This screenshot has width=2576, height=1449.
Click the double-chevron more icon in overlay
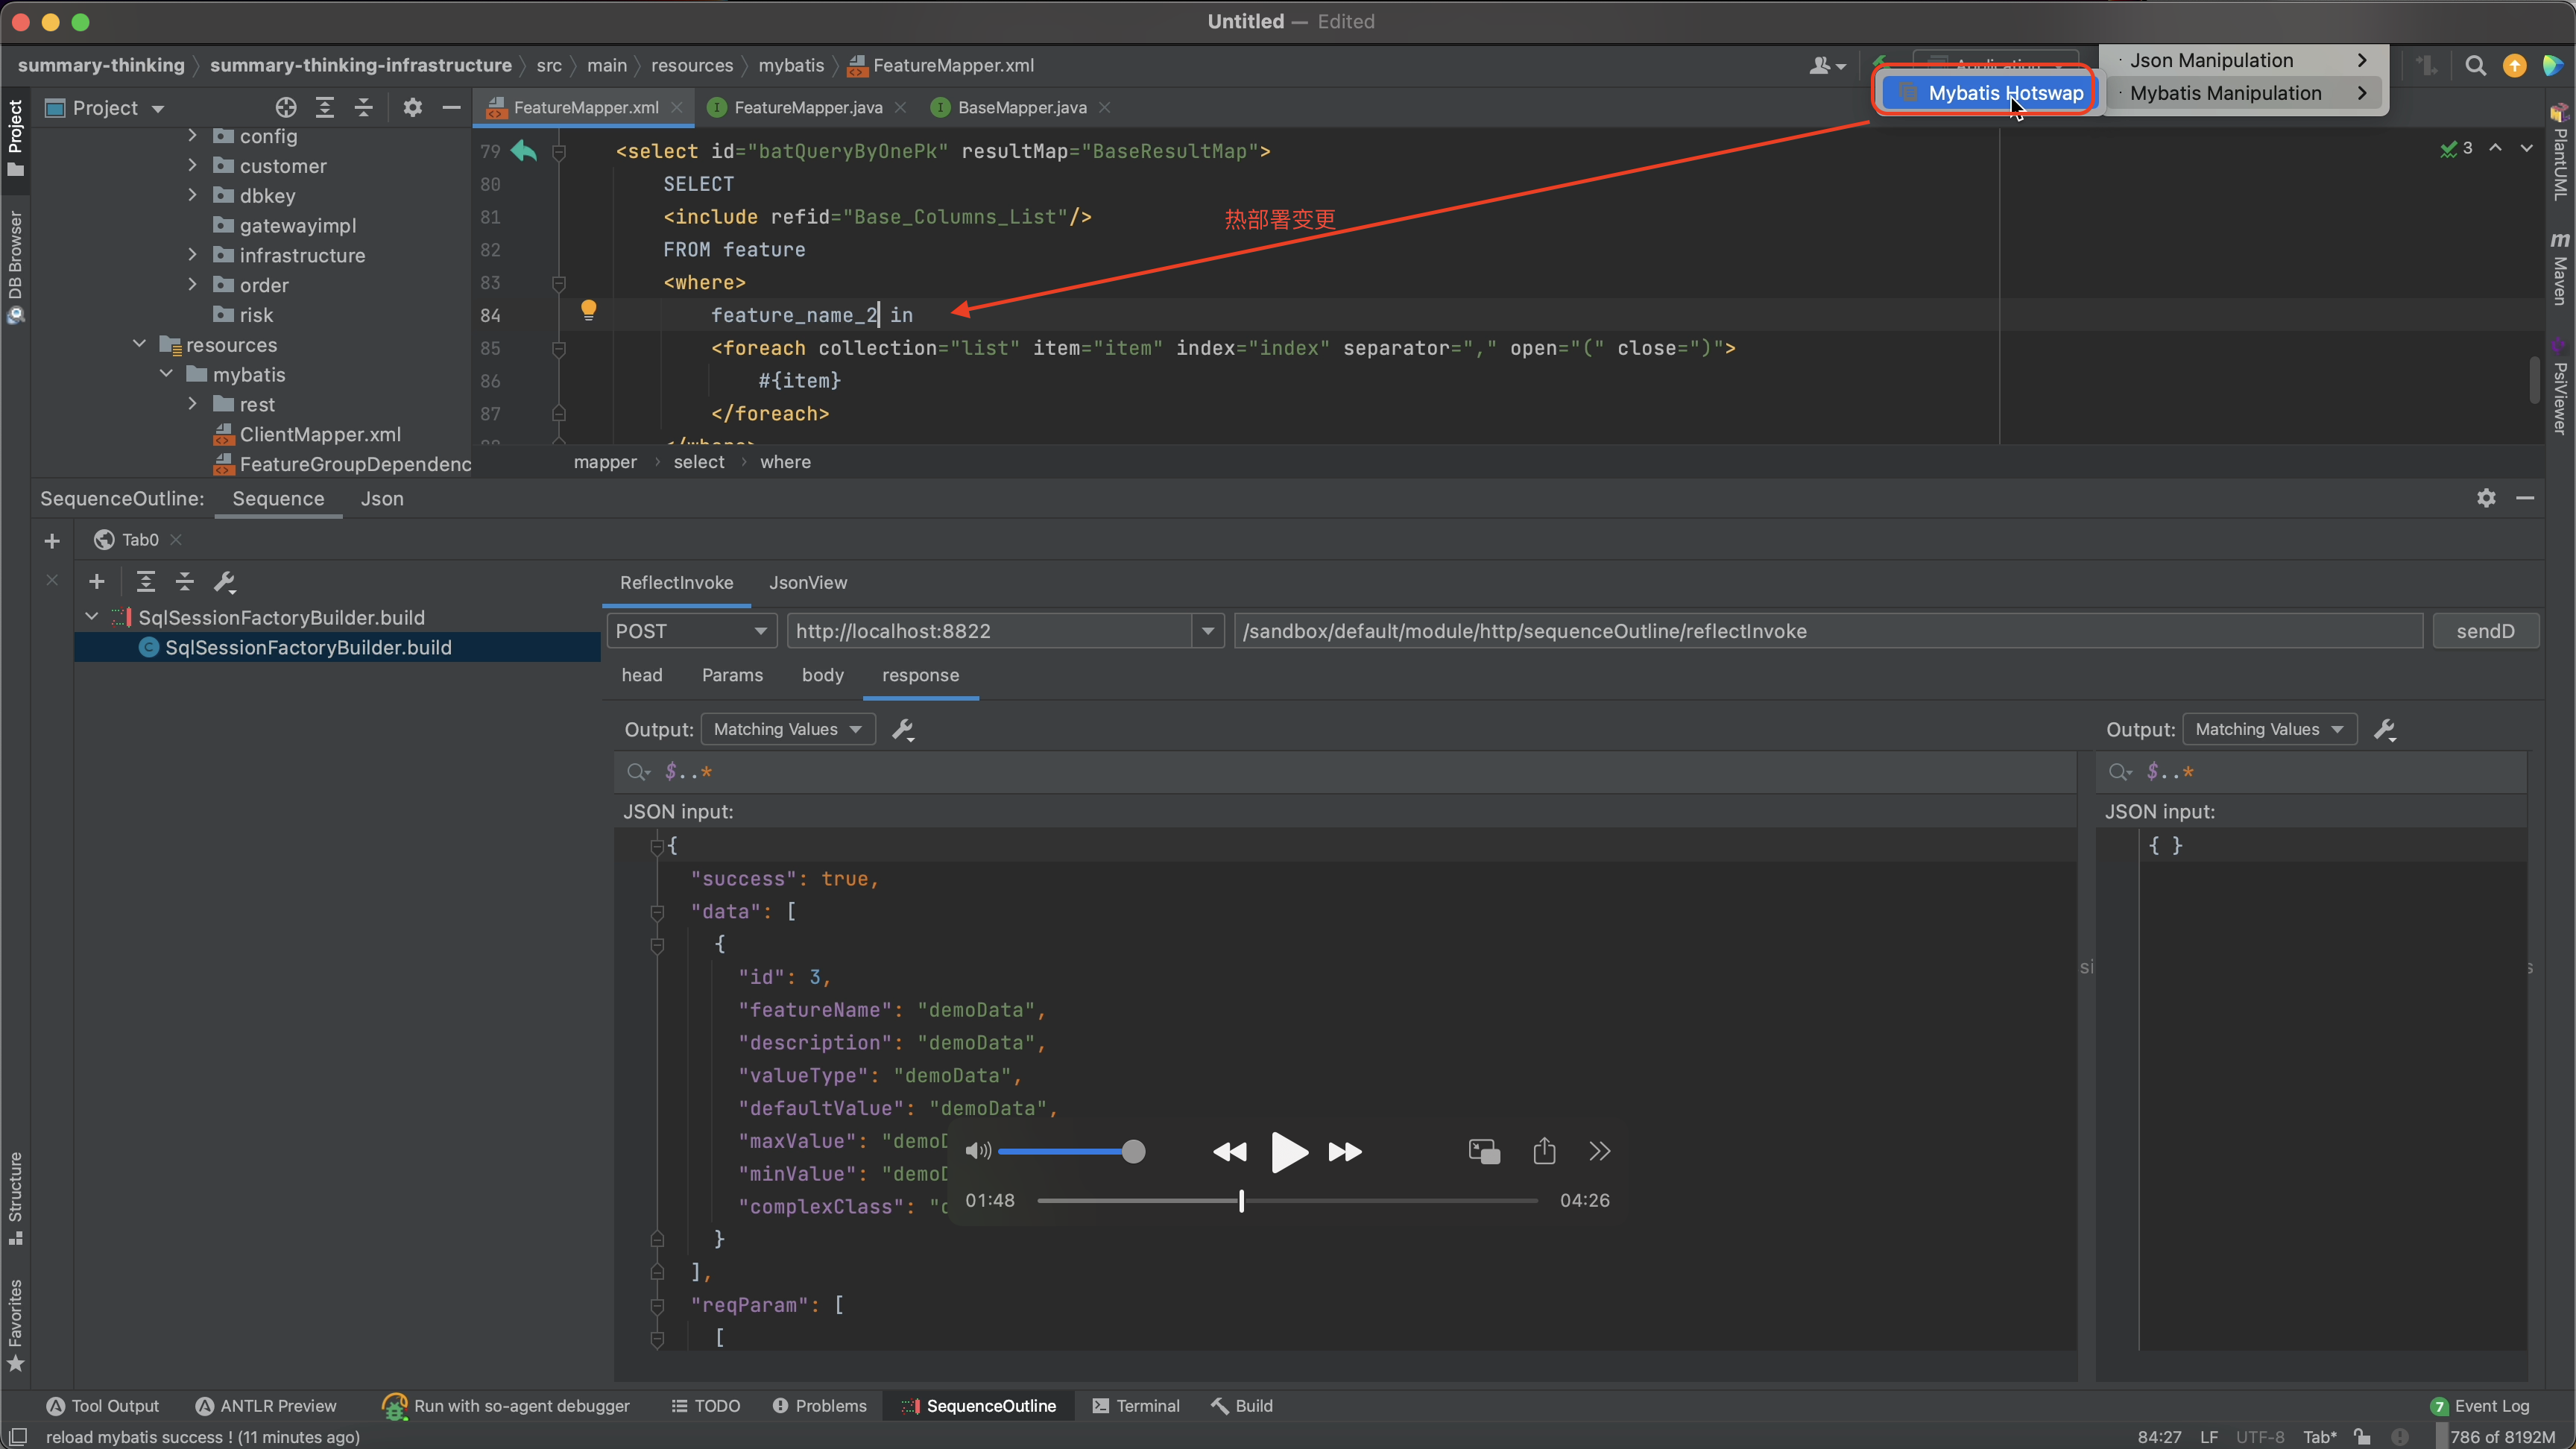point(1600,1151)
